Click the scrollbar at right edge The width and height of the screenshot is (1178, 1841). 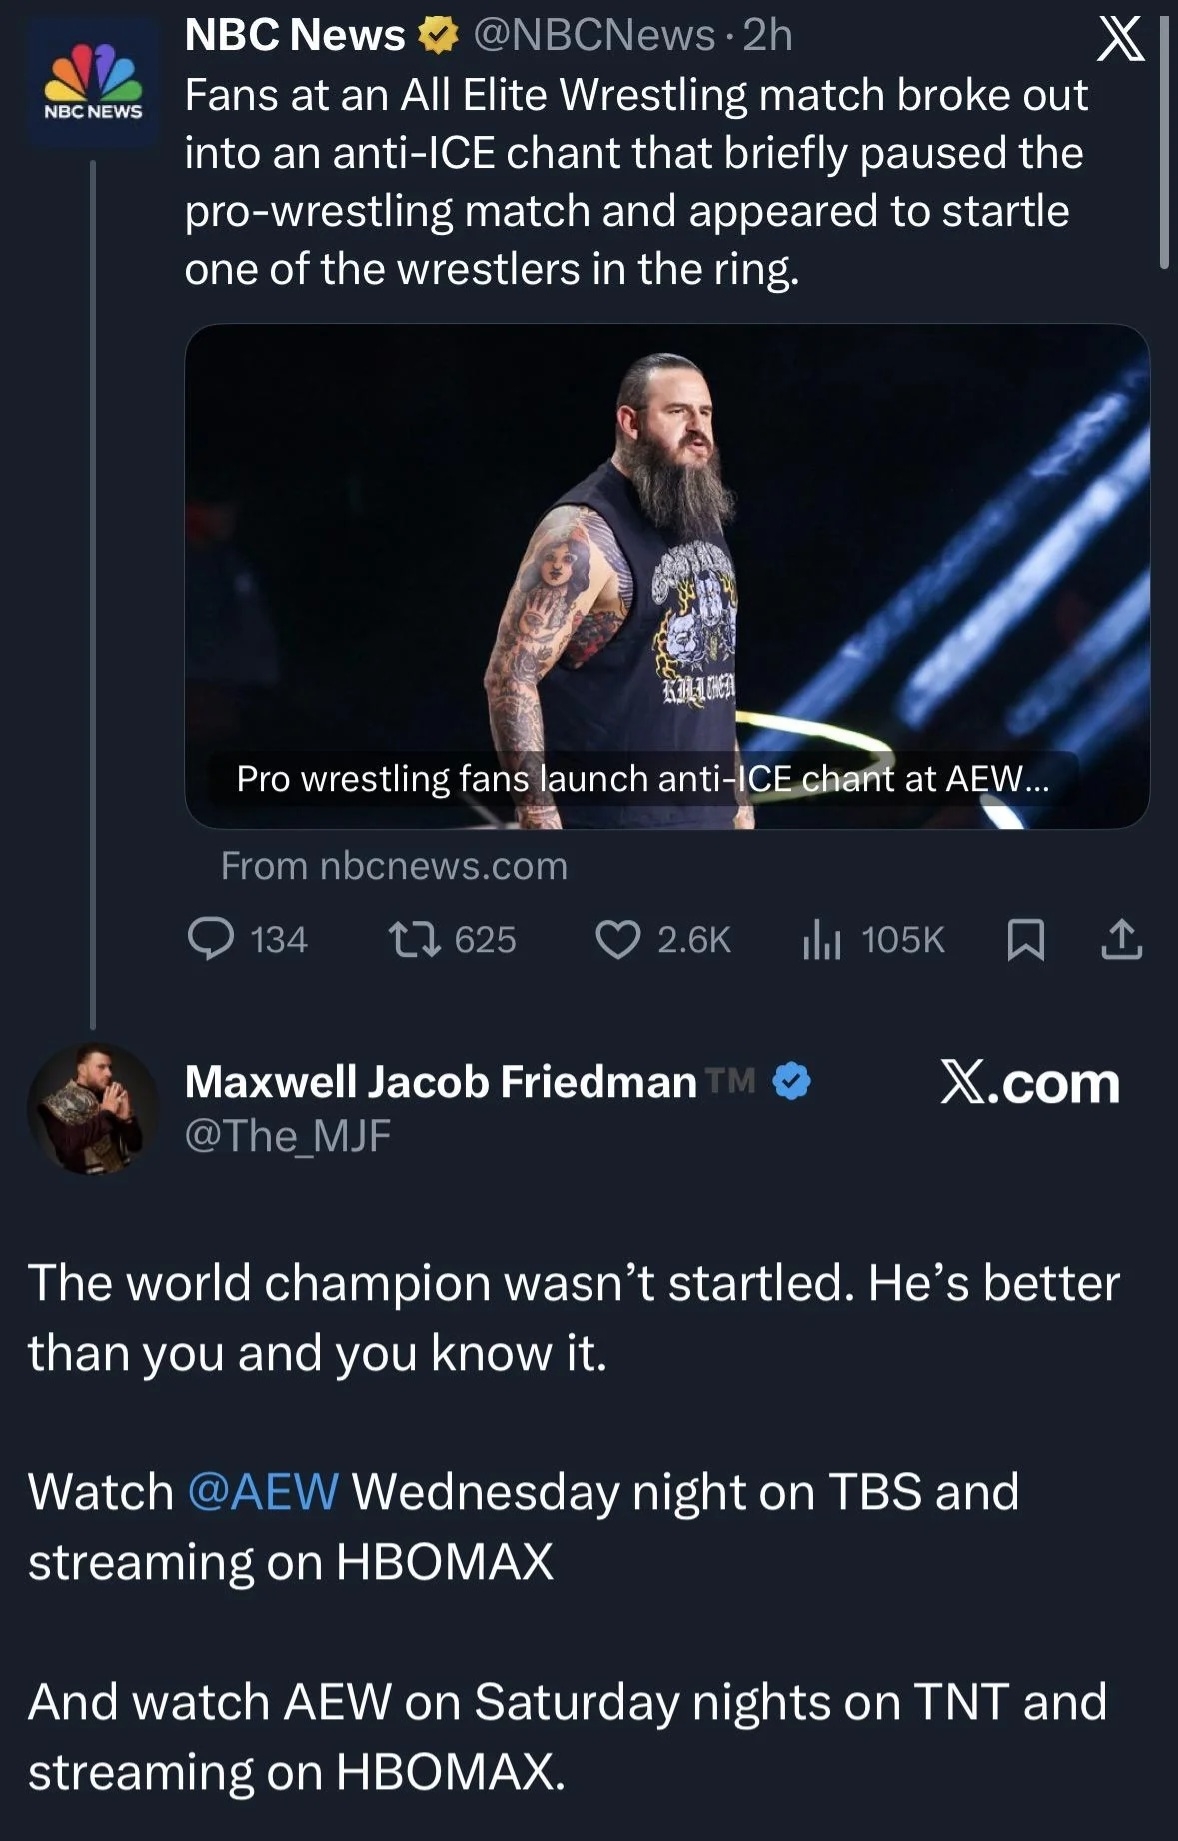1163,140
